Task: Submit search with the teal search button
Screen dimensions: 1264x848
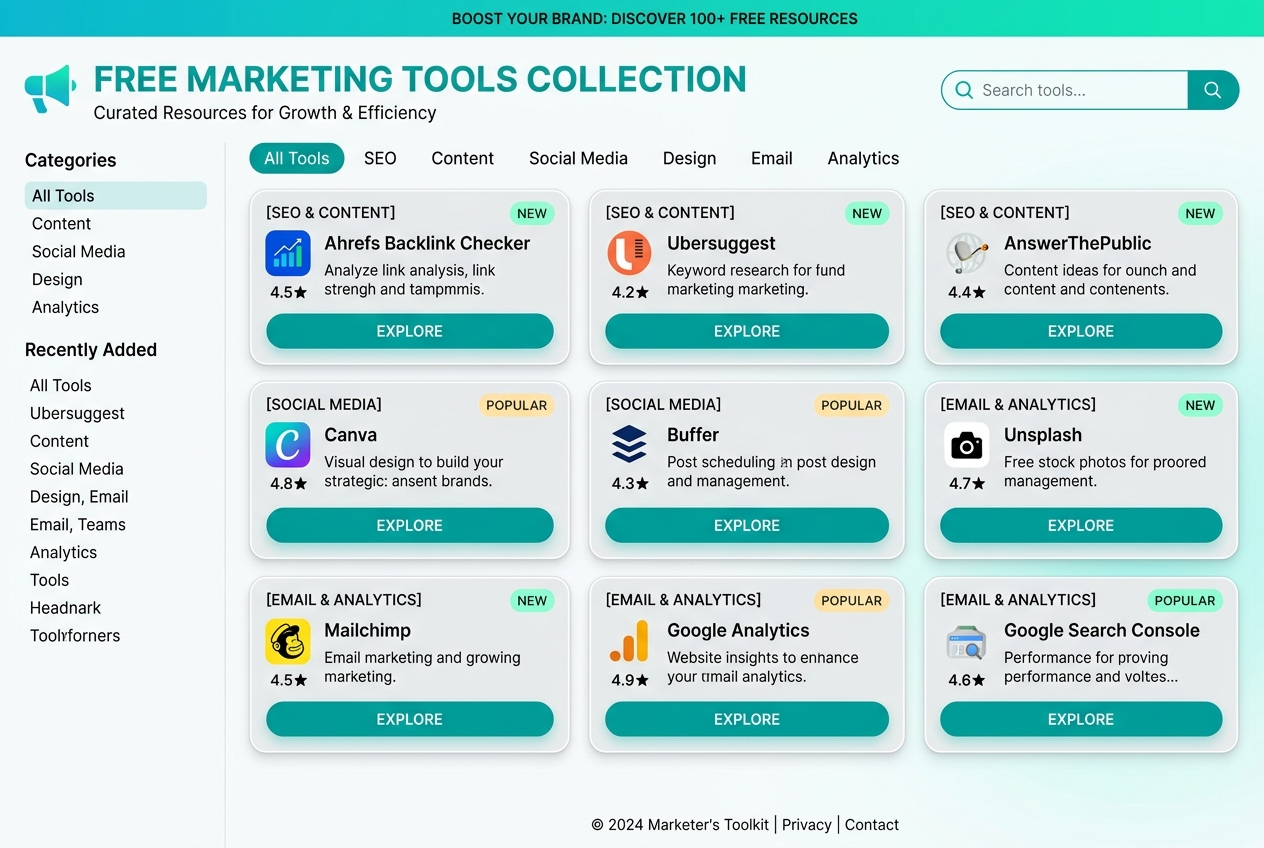Action: (x=1213, y=90)
